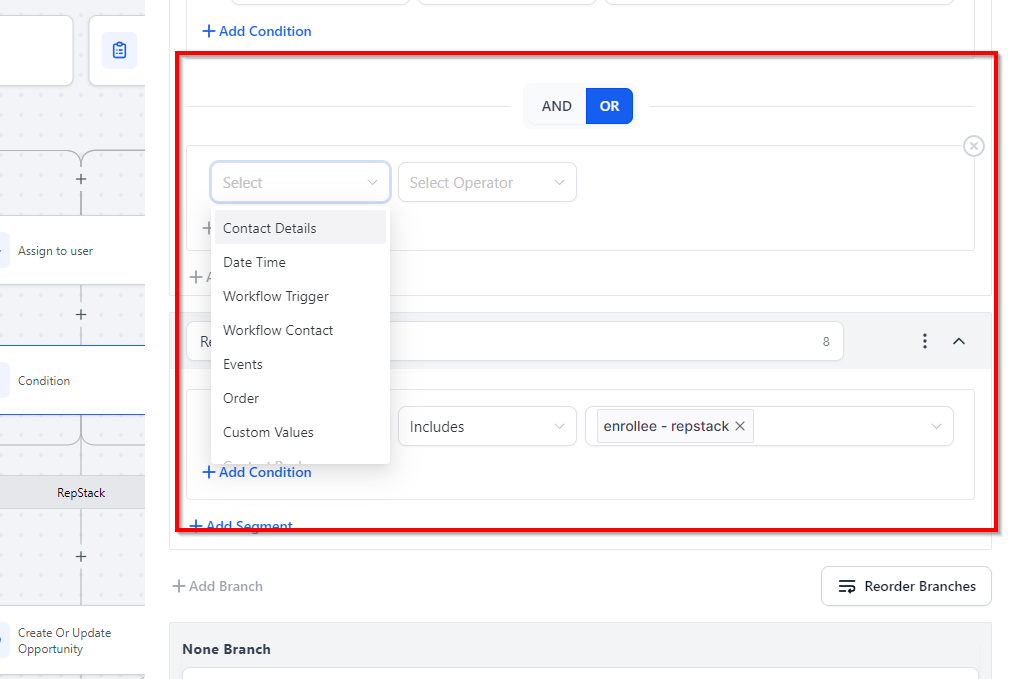This screenshot has height=679, width=1010.
Task: Choose Order from the dropdown list
Action: 300,399
